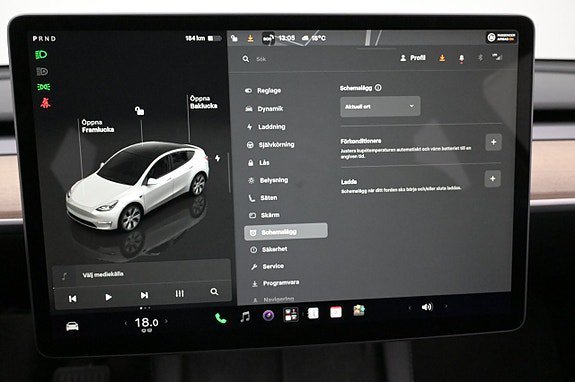Open climate controls via 18.0 temperature
Image resolution: width=575 pixels, height=382 pixels.
click(146, 323)
